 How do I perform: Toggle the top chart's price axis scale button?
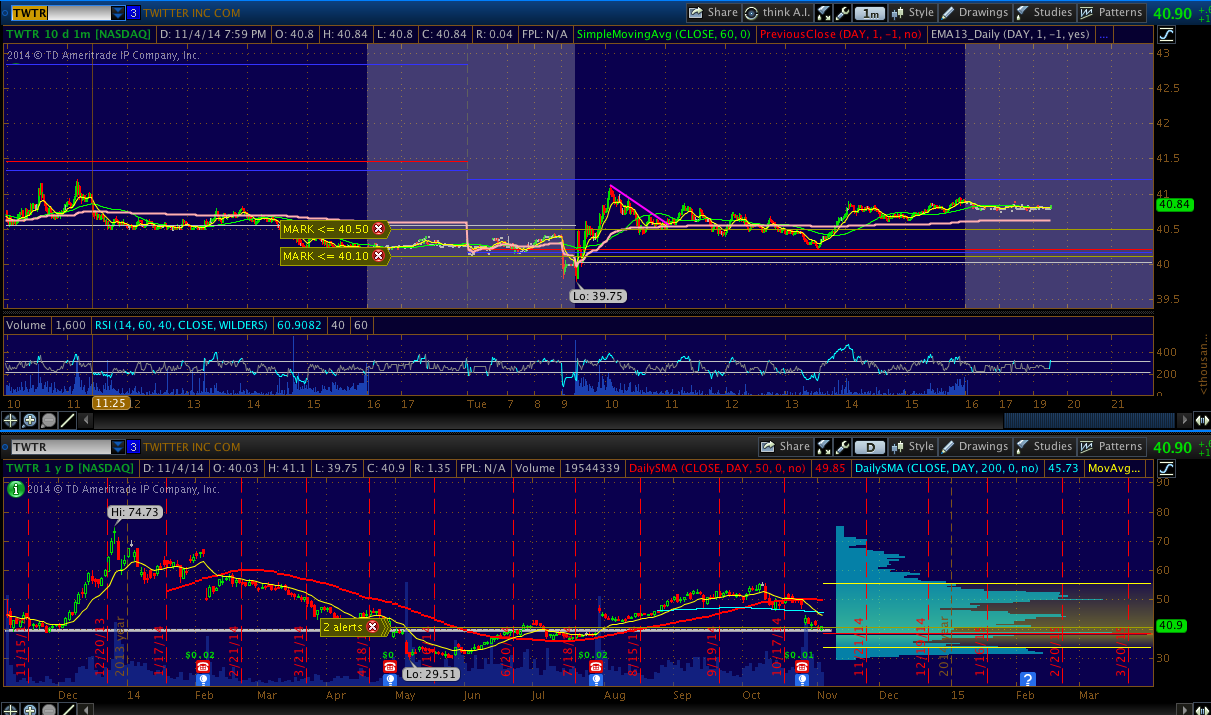[x=1165, y=34]
